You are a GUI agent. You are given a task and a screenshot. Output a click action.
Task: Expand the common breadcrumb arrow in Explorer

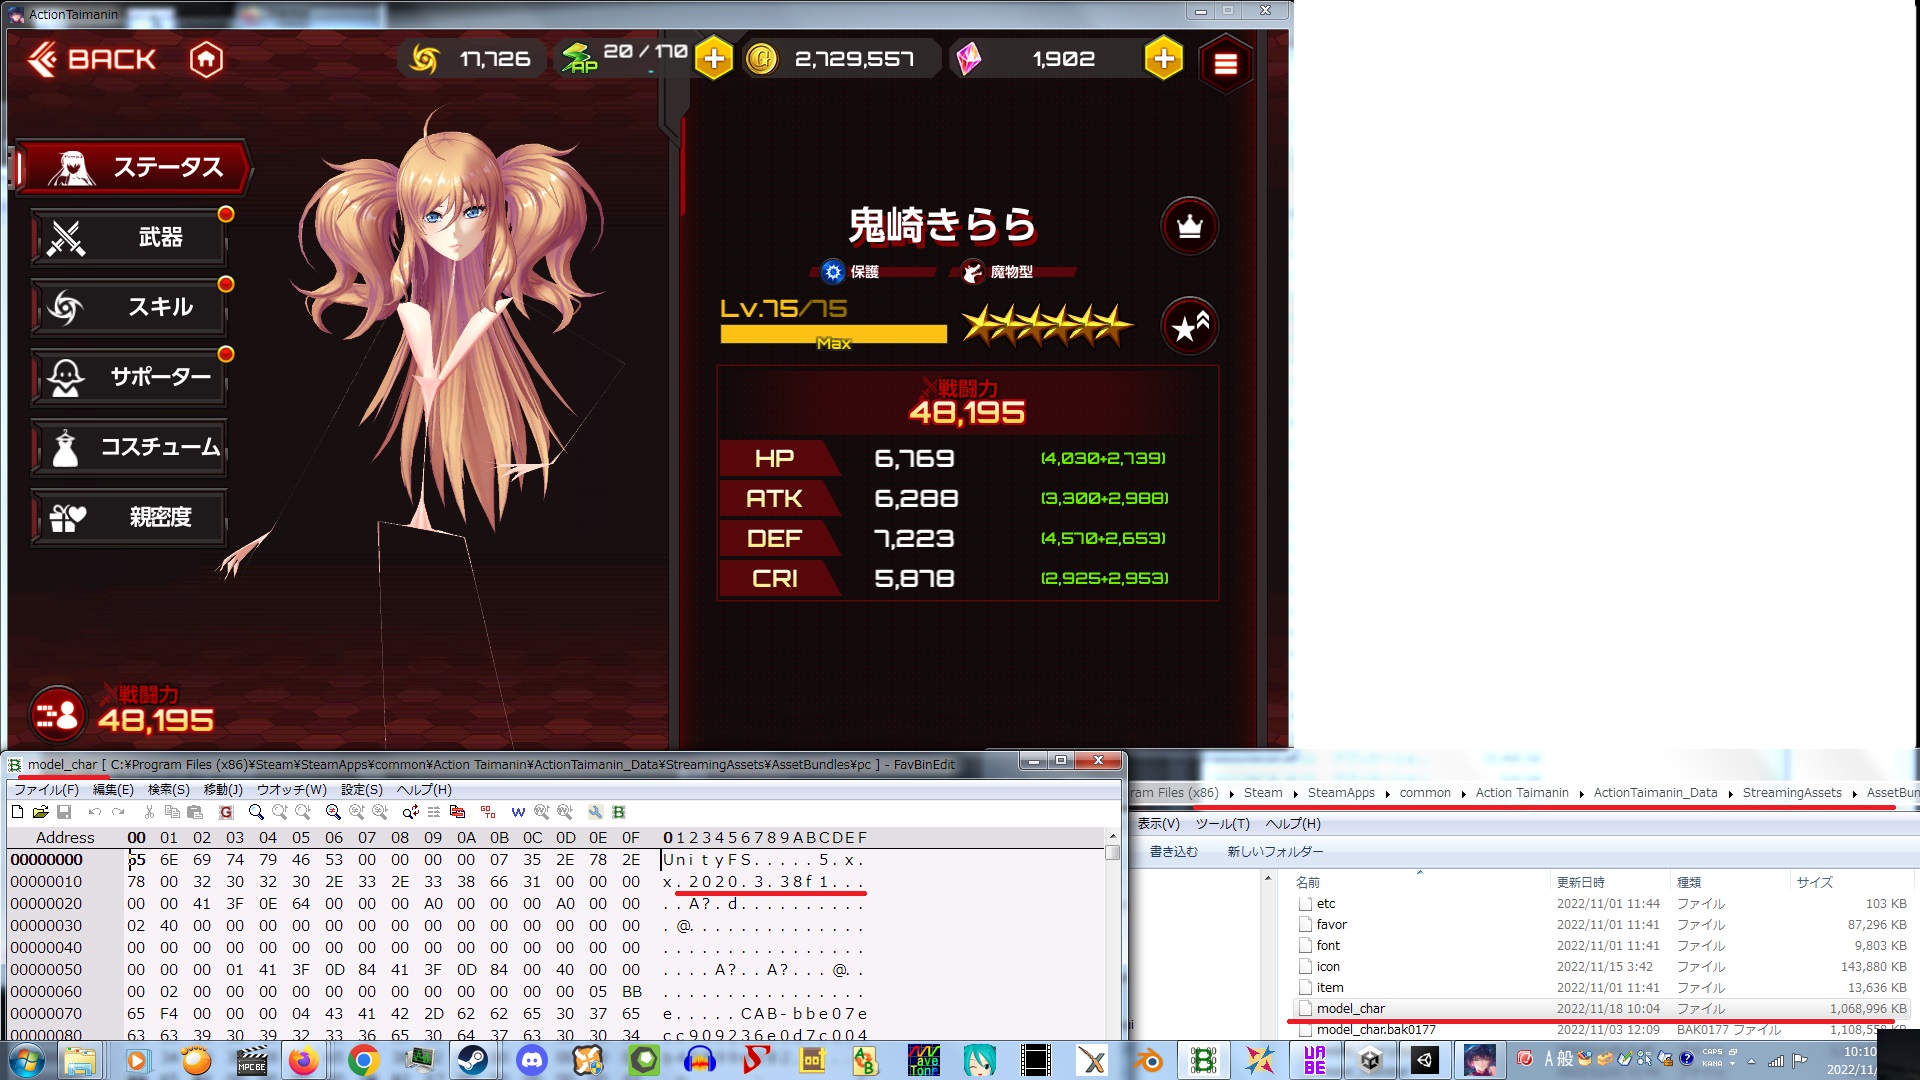pyautogui.click(x=1463, y=794)
